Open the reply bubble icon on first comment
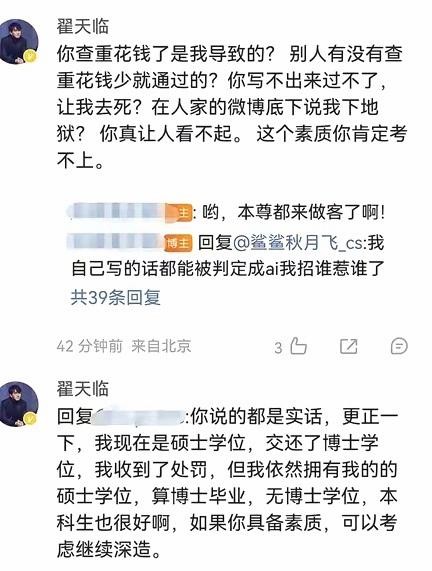The height and width of the screenshot is (571, 432). [399, 346]
